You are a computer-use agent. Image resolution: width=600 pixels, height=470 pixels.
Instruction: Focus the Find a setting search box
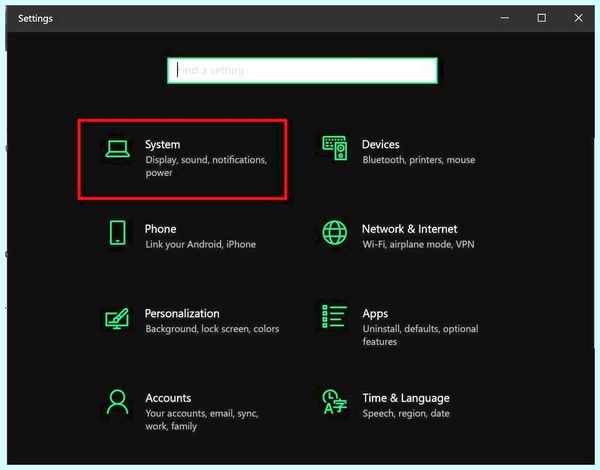click(x=302, y=70)
